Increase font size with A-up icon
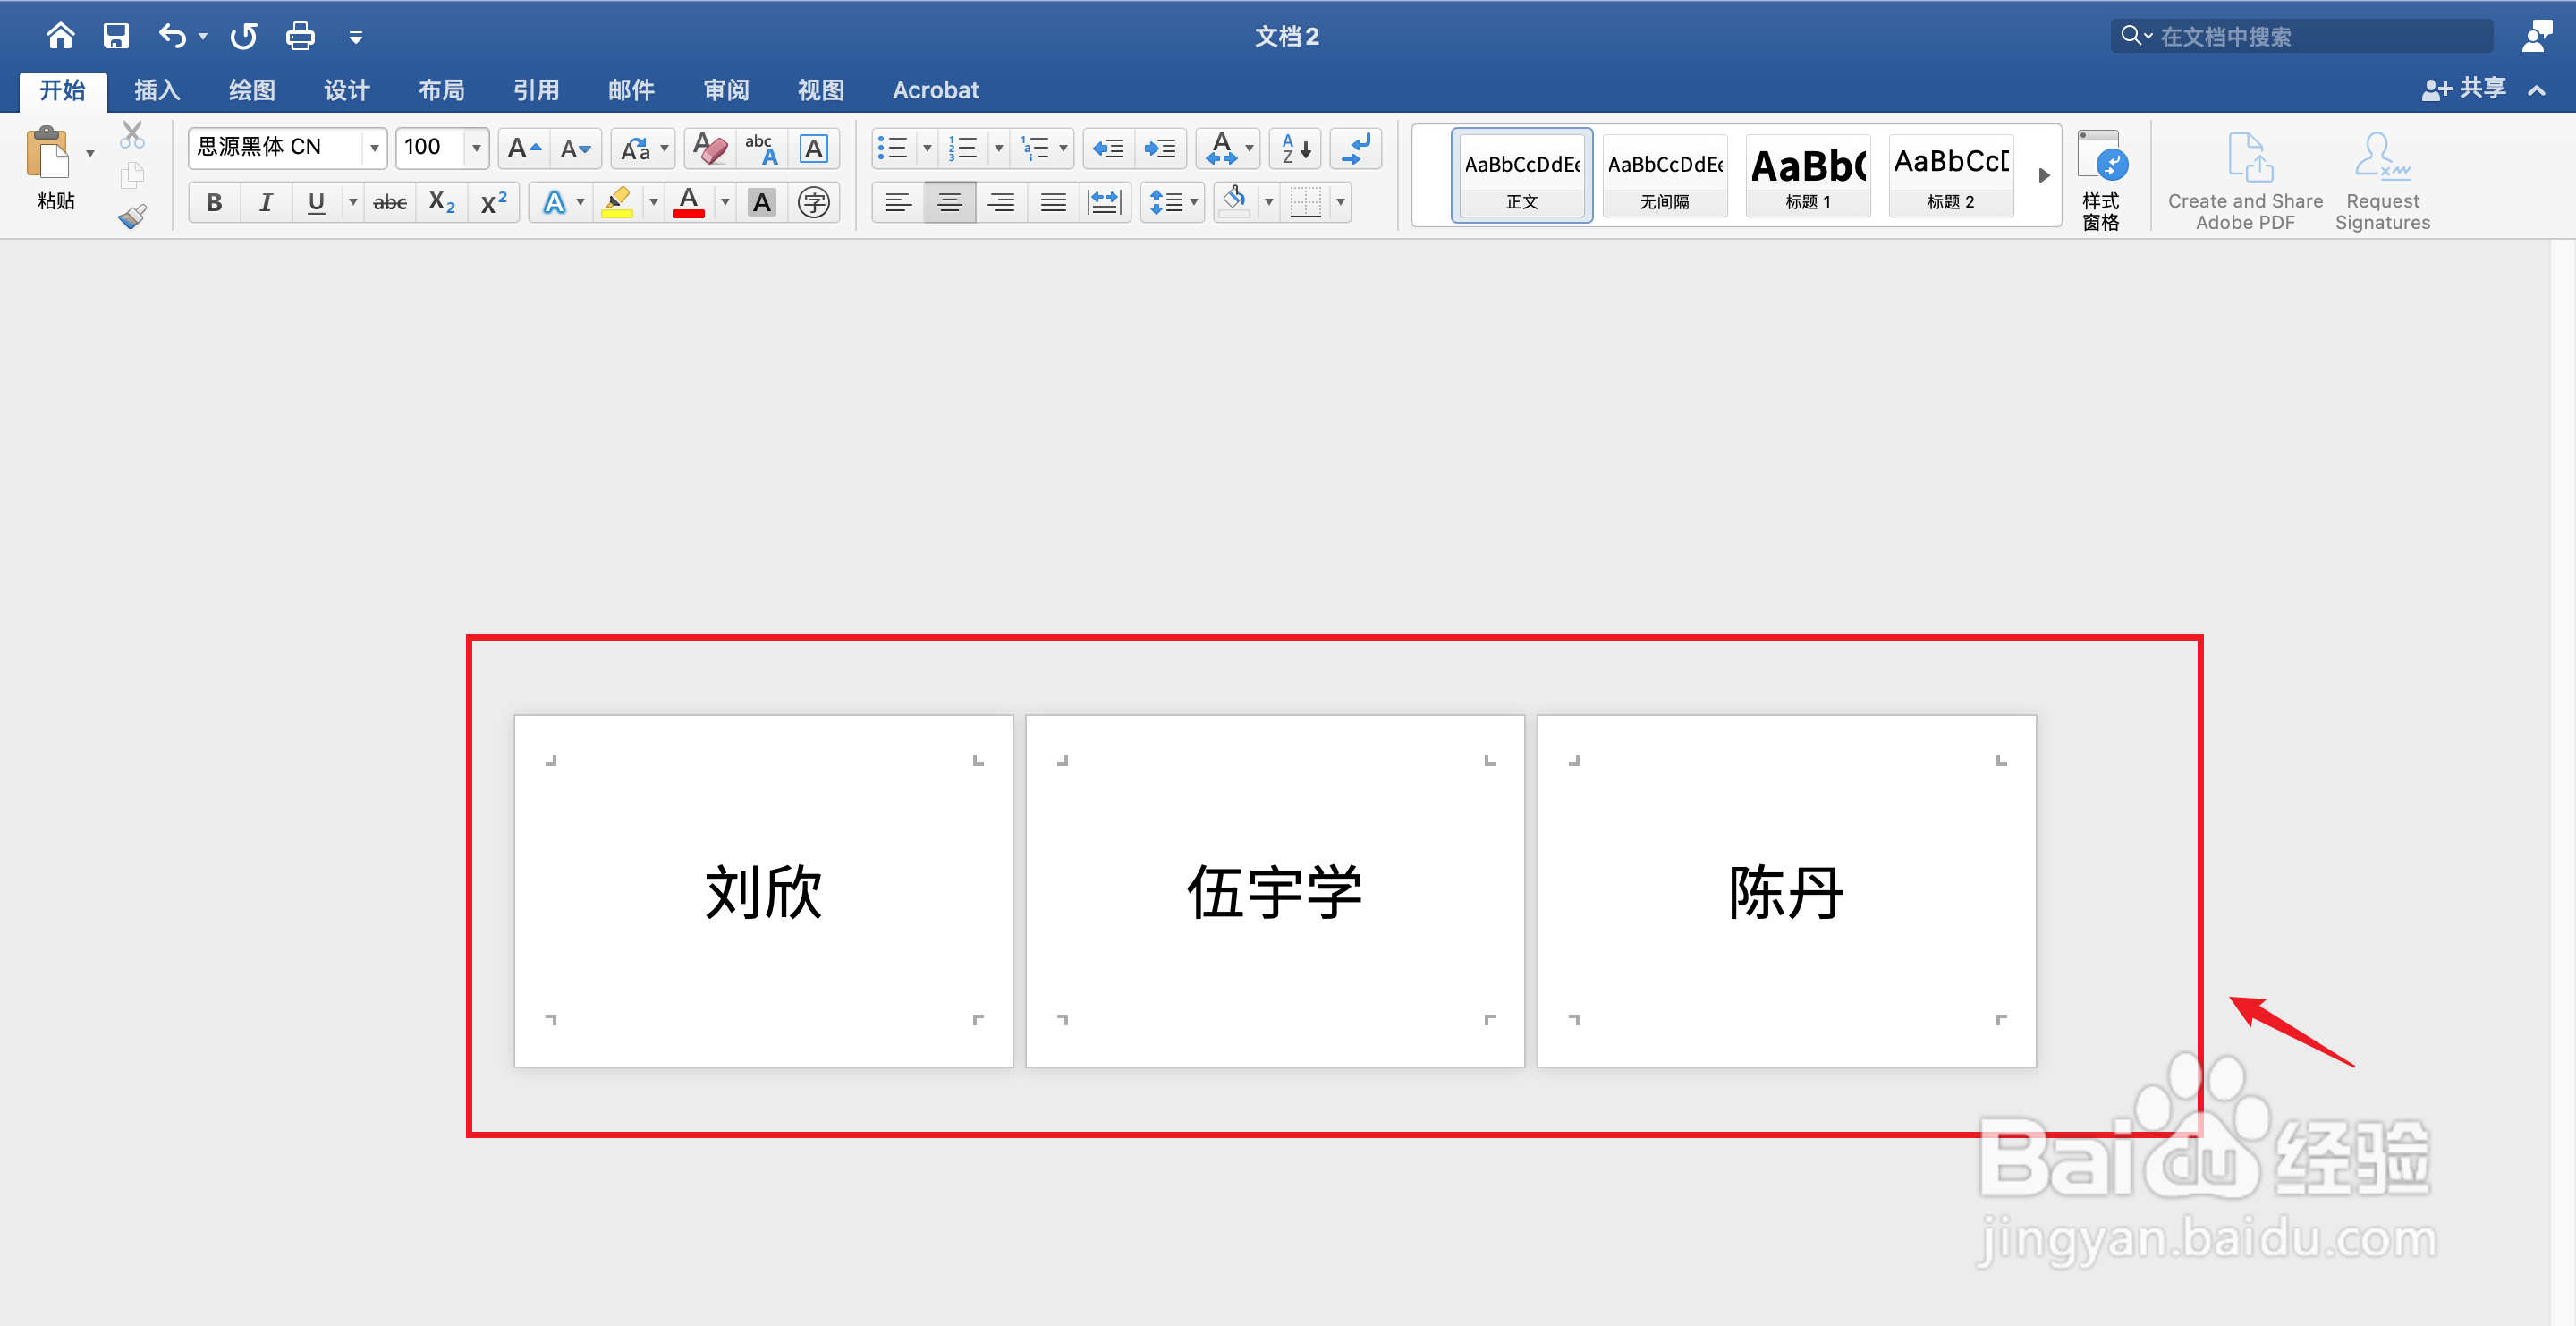The width and height of the screenshot is (2576, 1326). pos(524,149)
